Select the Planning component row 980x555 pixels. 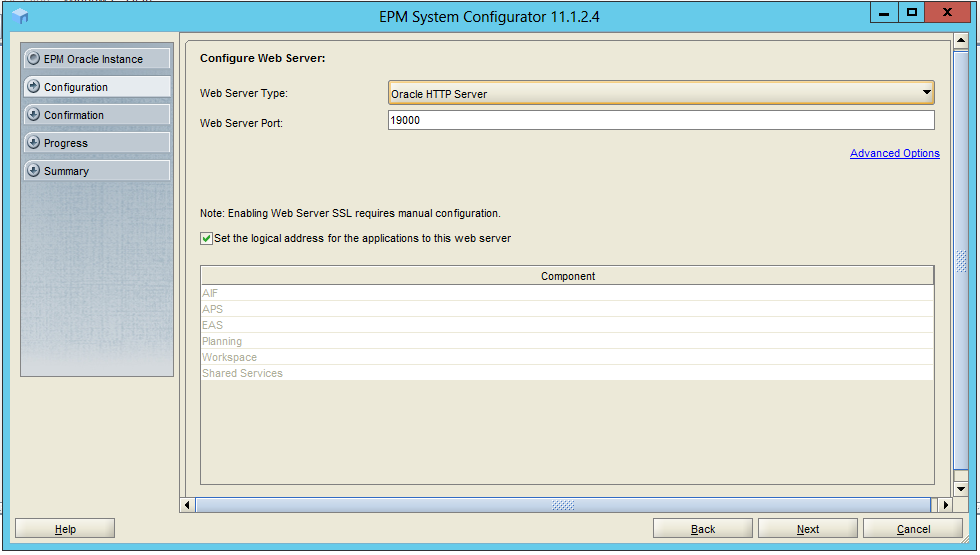tap(568, 341)
